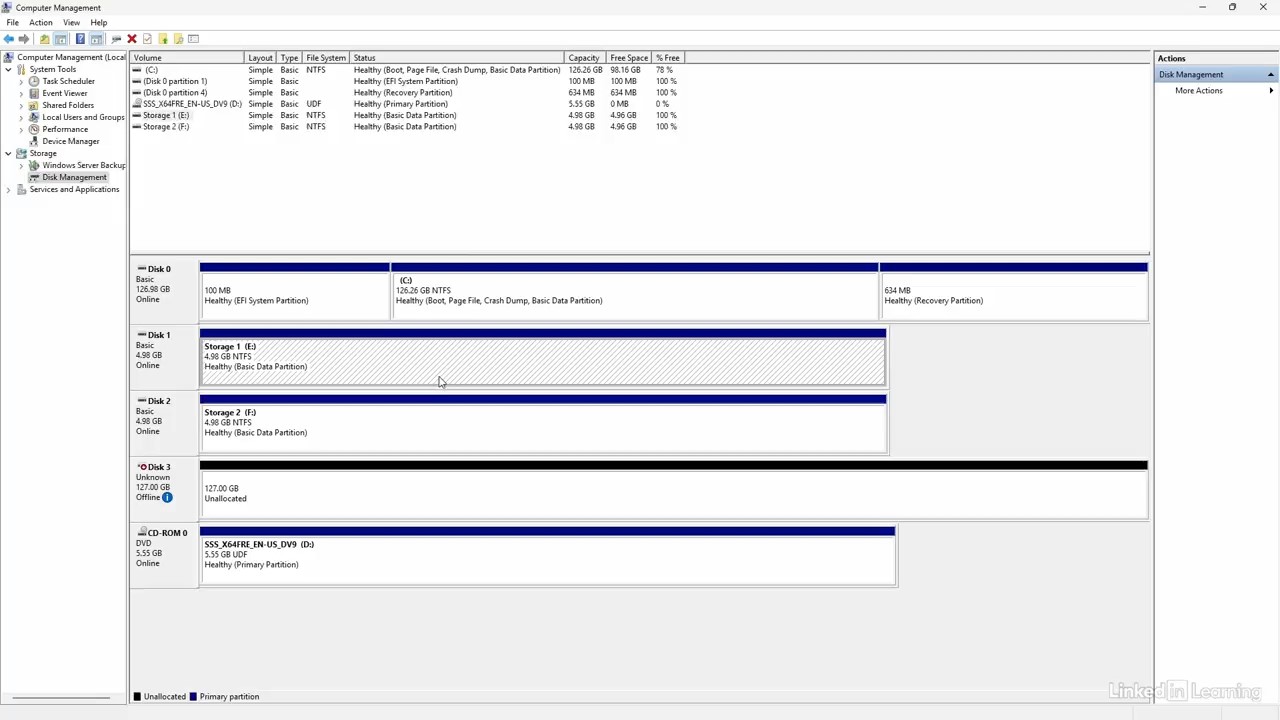Click the Disk 1 label box
This screenshot has height=720, width=1280.
tap(164, 357)
